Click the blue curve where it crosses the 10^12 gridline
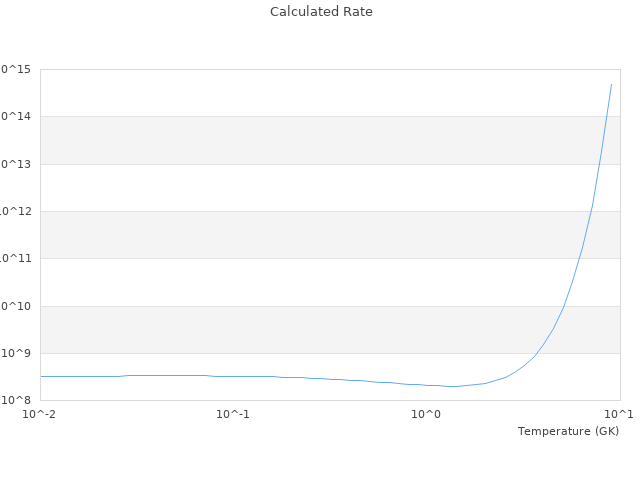640x480 pixels. [x=591, y=211]
